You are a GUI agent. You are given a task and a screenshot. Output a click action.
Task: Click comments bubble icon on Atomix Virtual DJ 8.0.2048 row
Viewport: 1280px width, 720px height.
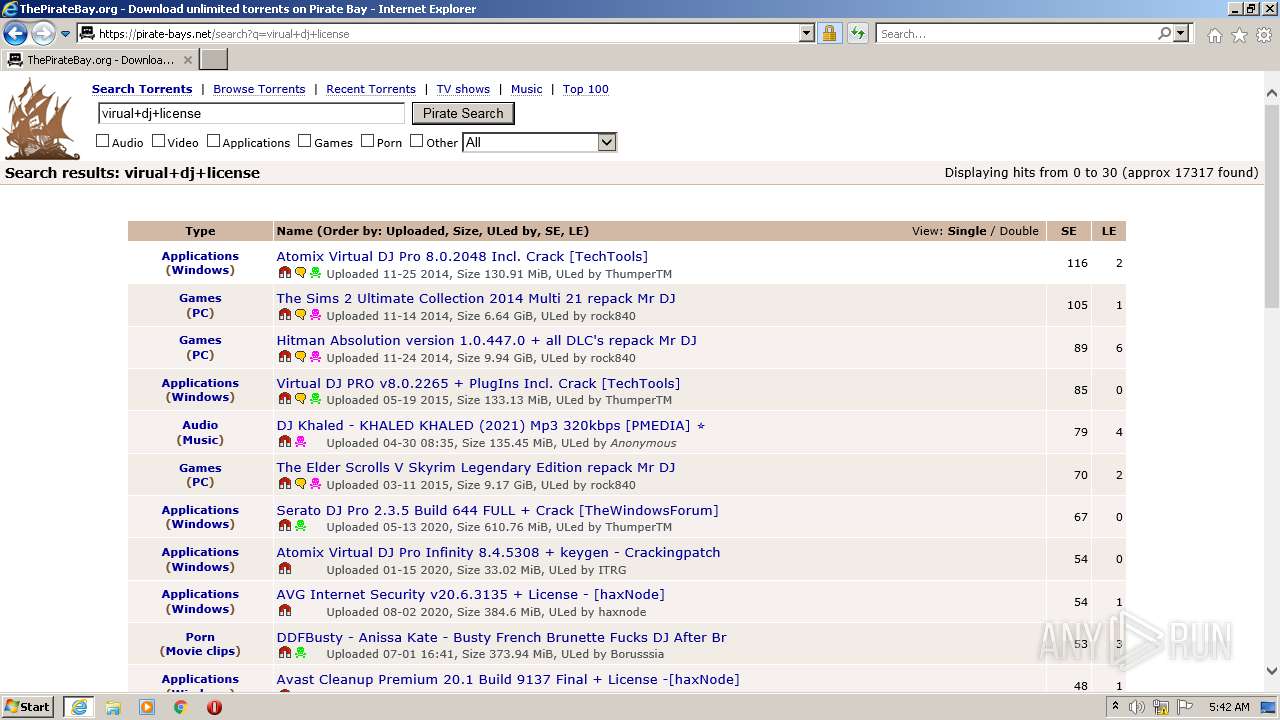(300, 273)
